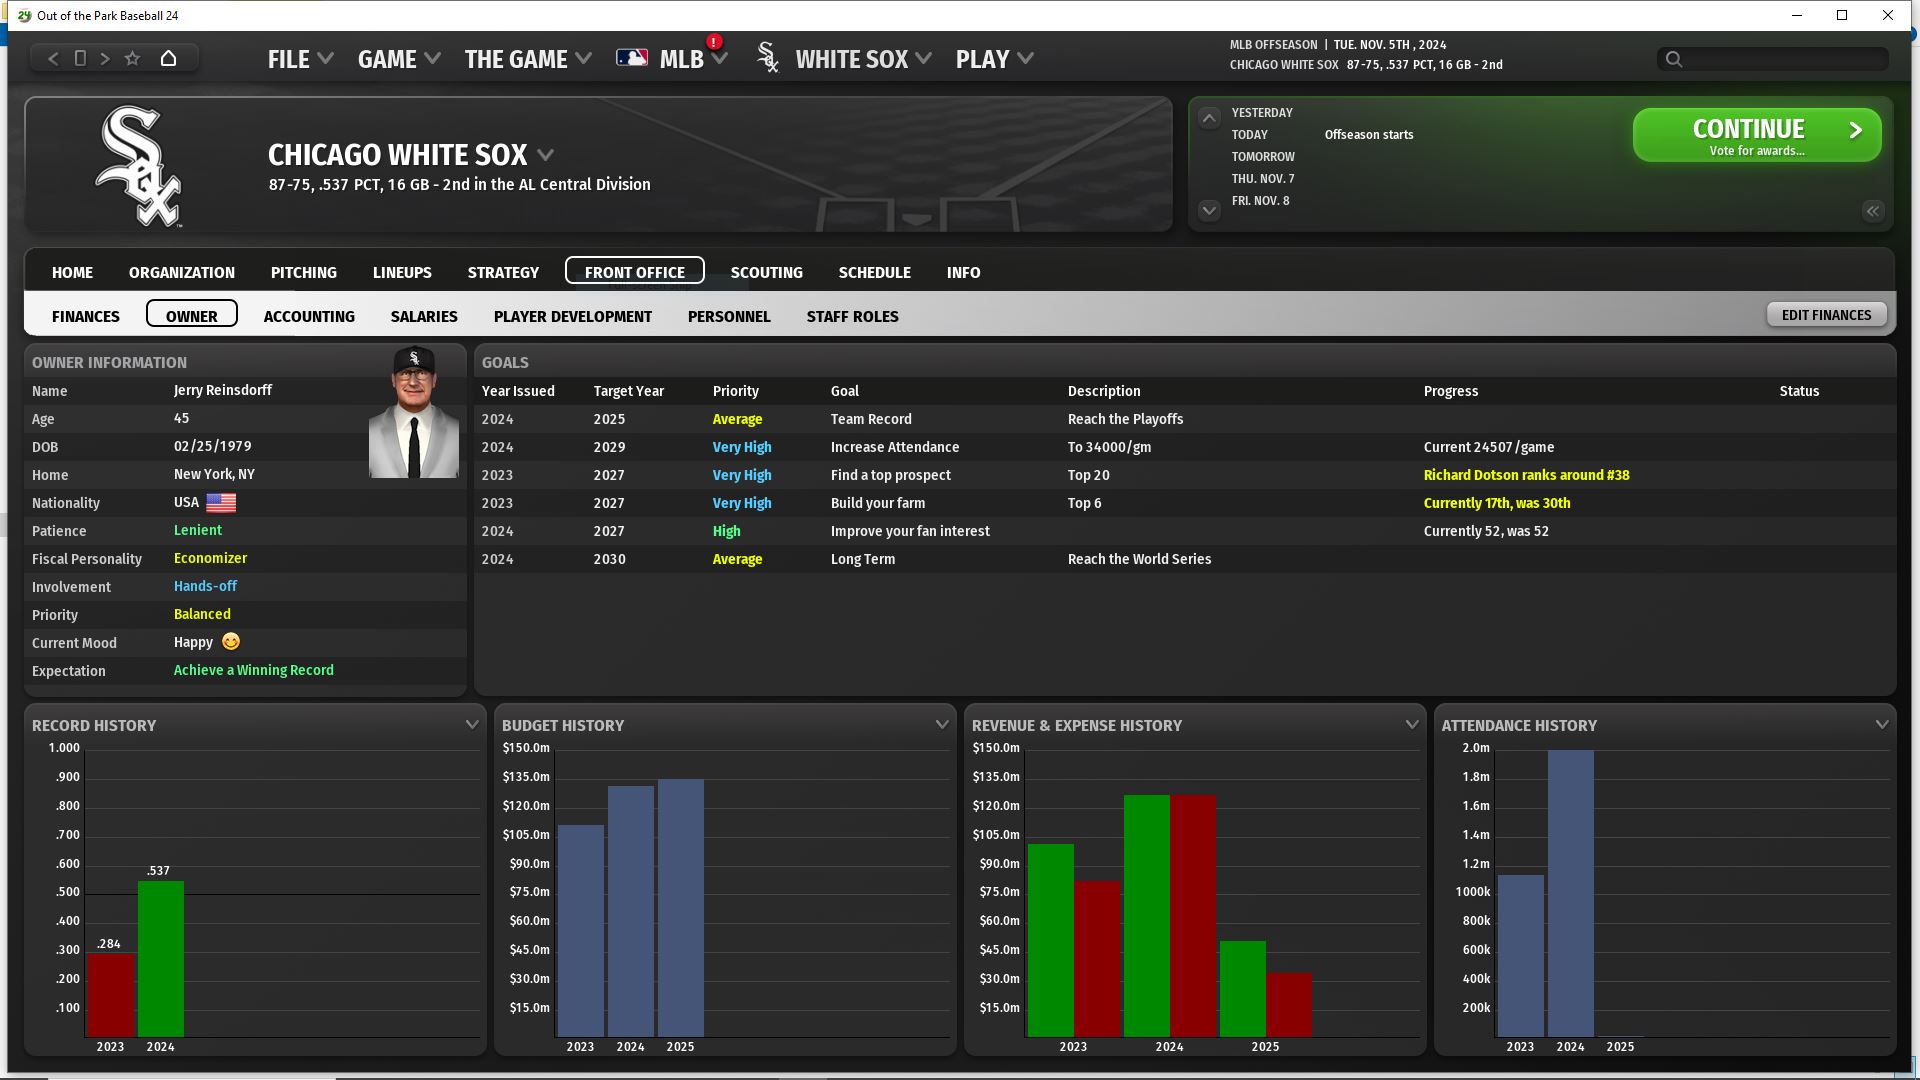Expand the Budget History dropdown
Image resolution: width=1920 pixels, height=1080 pixels.
coord(942,725)
